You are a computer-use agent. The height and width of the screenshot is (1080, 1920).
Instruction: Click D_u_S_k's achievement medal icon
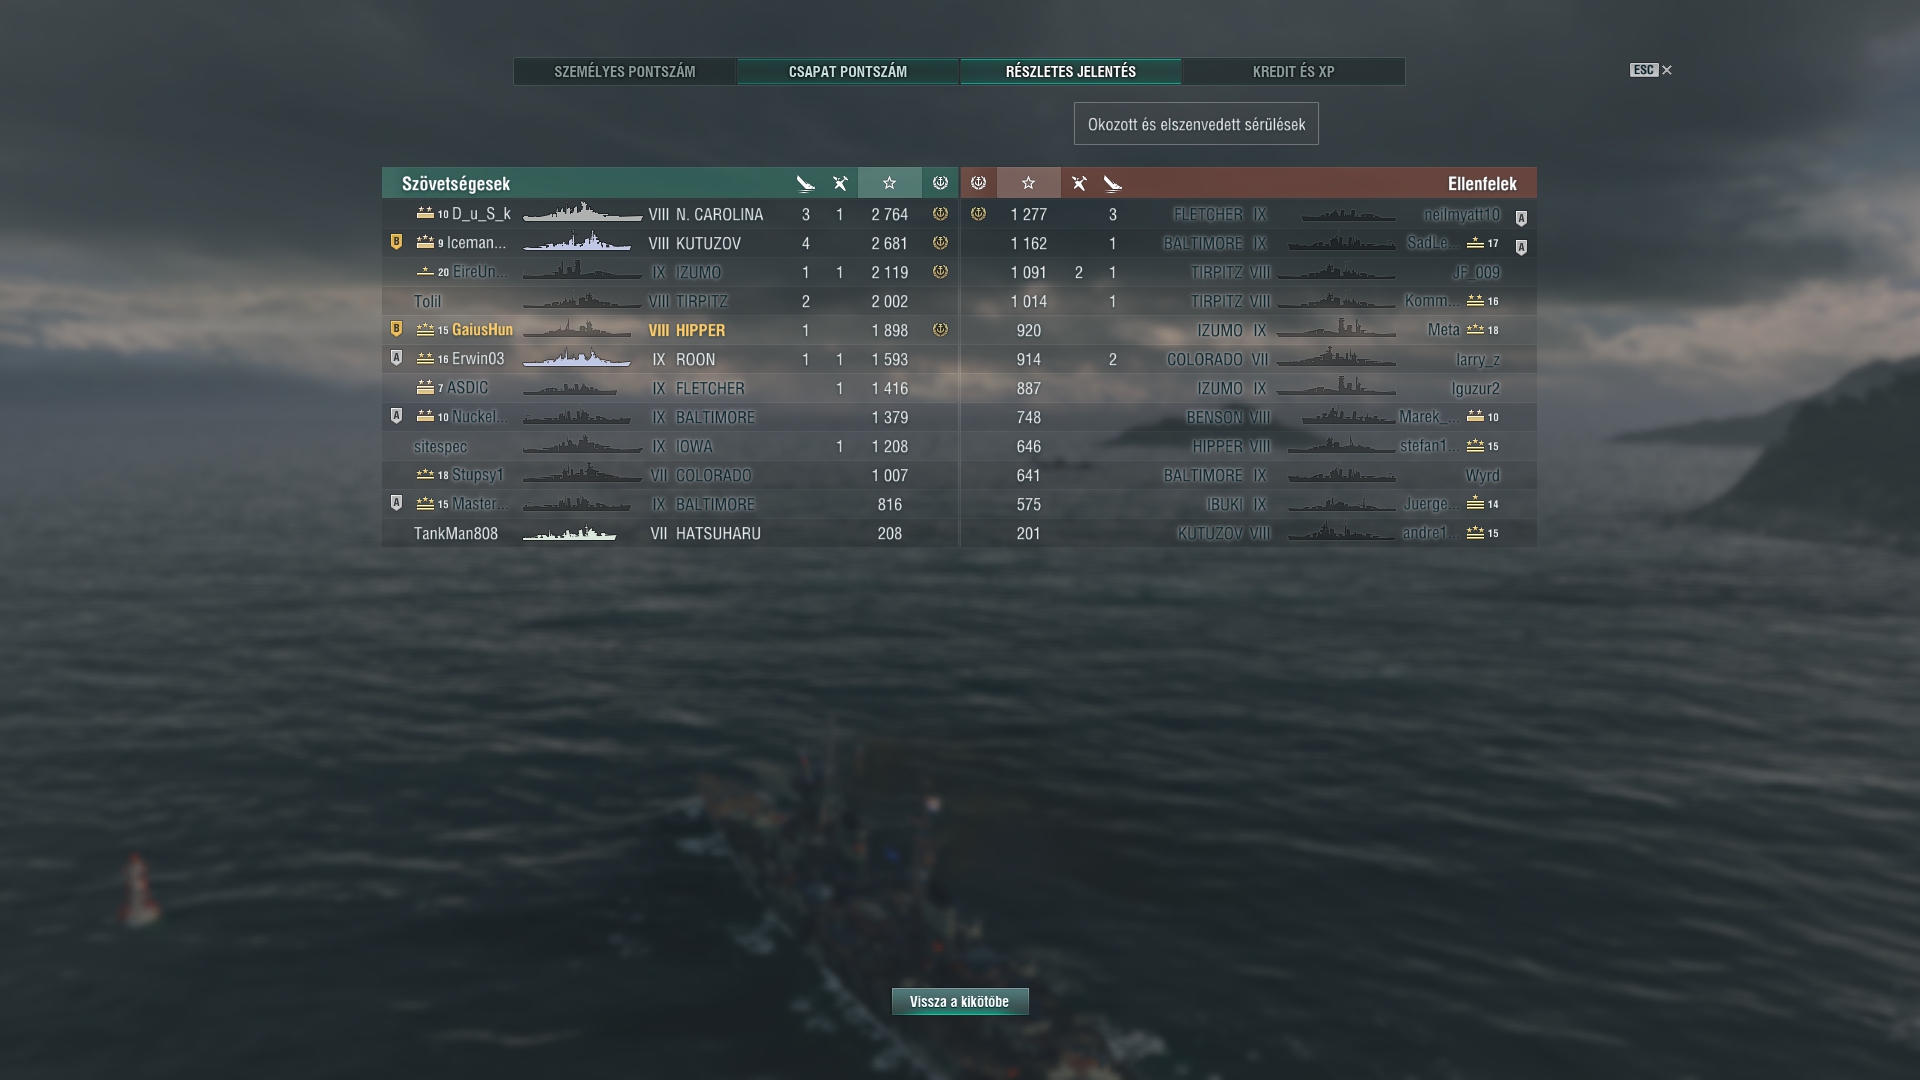(940, 214)
